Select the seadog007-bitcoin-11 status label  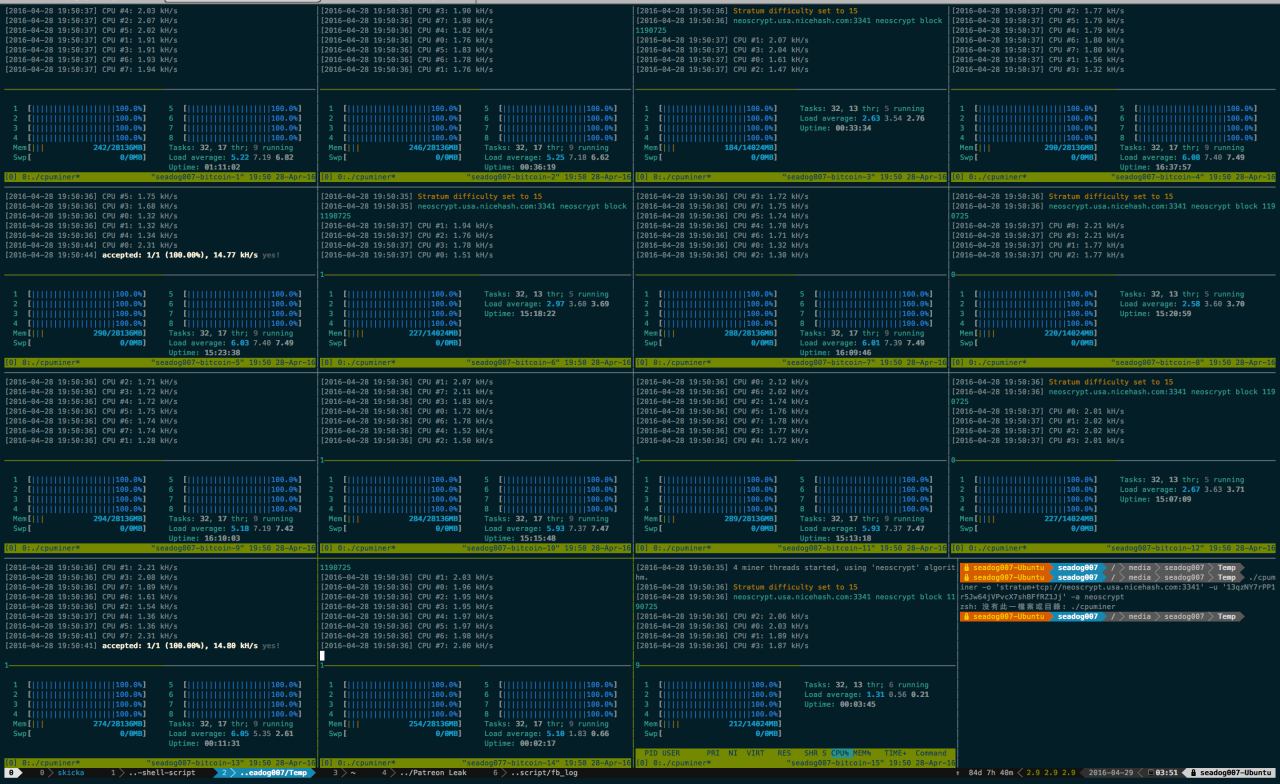[830, 548]
